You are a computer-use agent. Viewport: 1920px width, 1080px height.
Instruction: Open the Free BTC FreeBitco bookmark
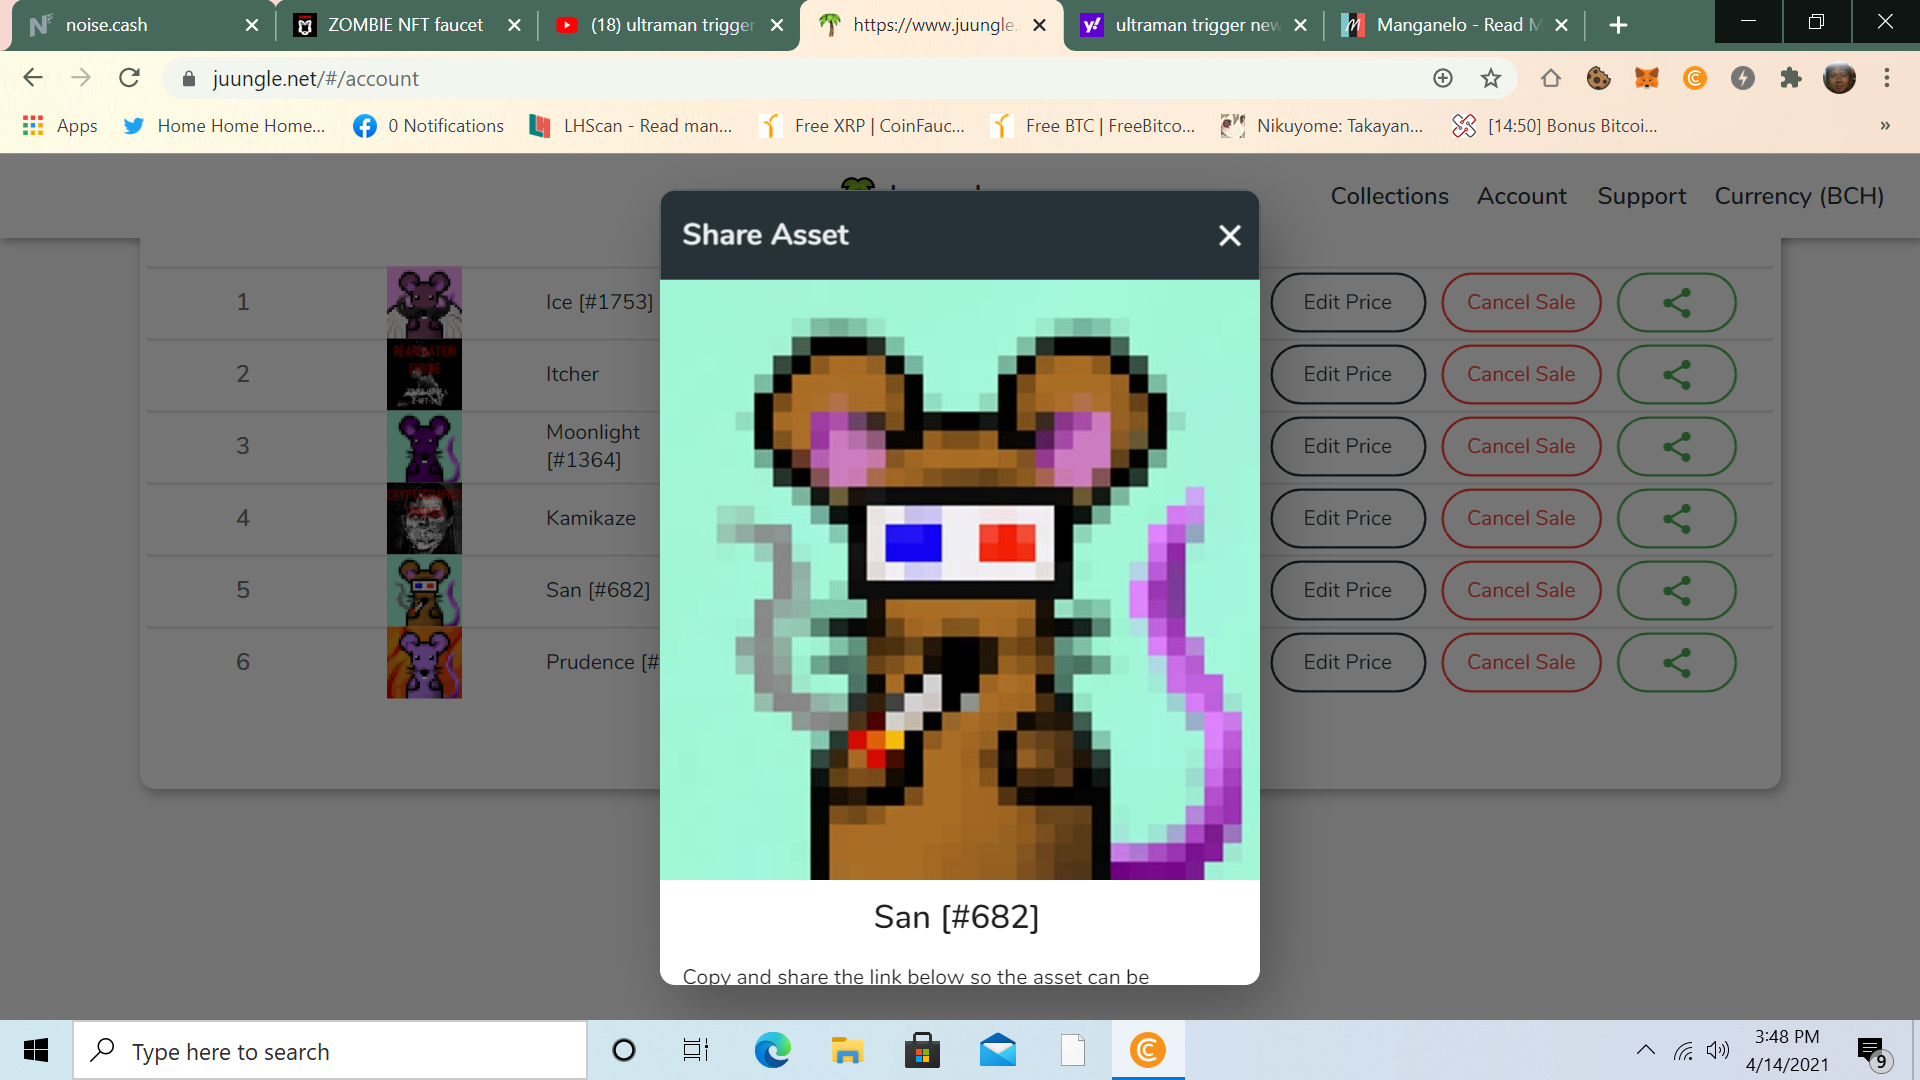coord(1093,126)
